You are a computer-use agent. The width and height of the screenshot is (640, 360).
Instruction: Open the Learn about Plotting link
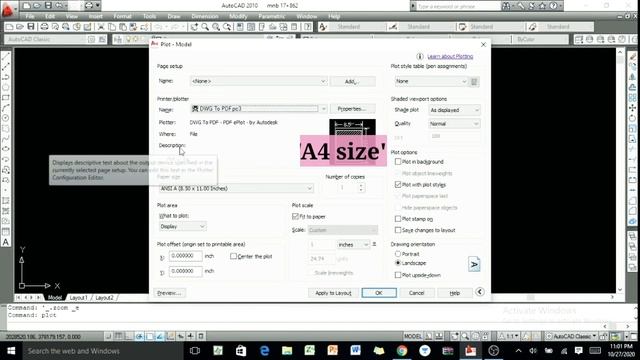point(450,56)
